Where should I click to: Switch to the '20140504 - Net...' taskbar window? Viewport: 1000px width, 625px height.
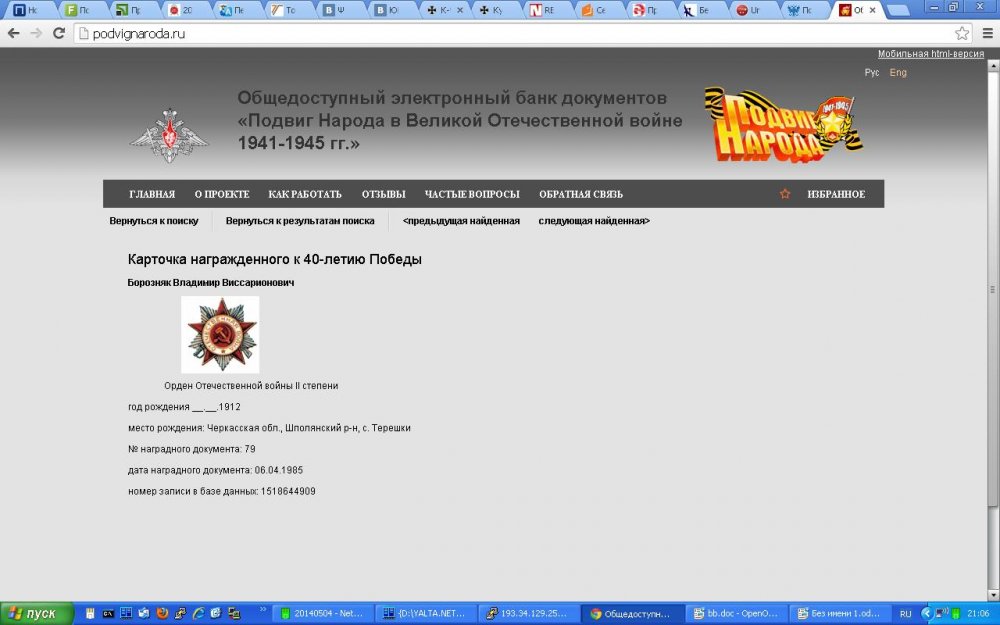(x=323, y=614)
